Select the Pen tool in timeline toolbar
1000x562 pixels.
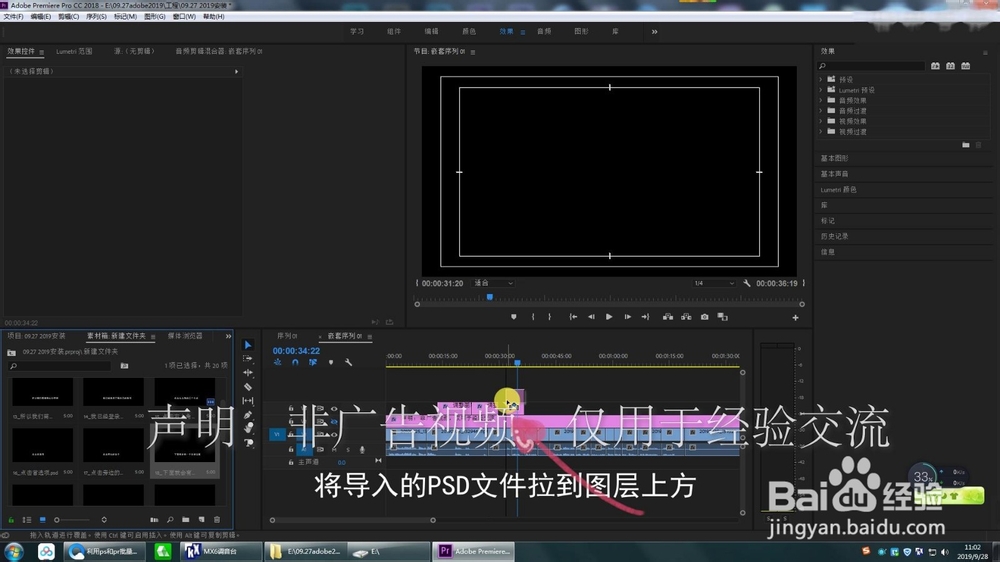coord(248,415)
